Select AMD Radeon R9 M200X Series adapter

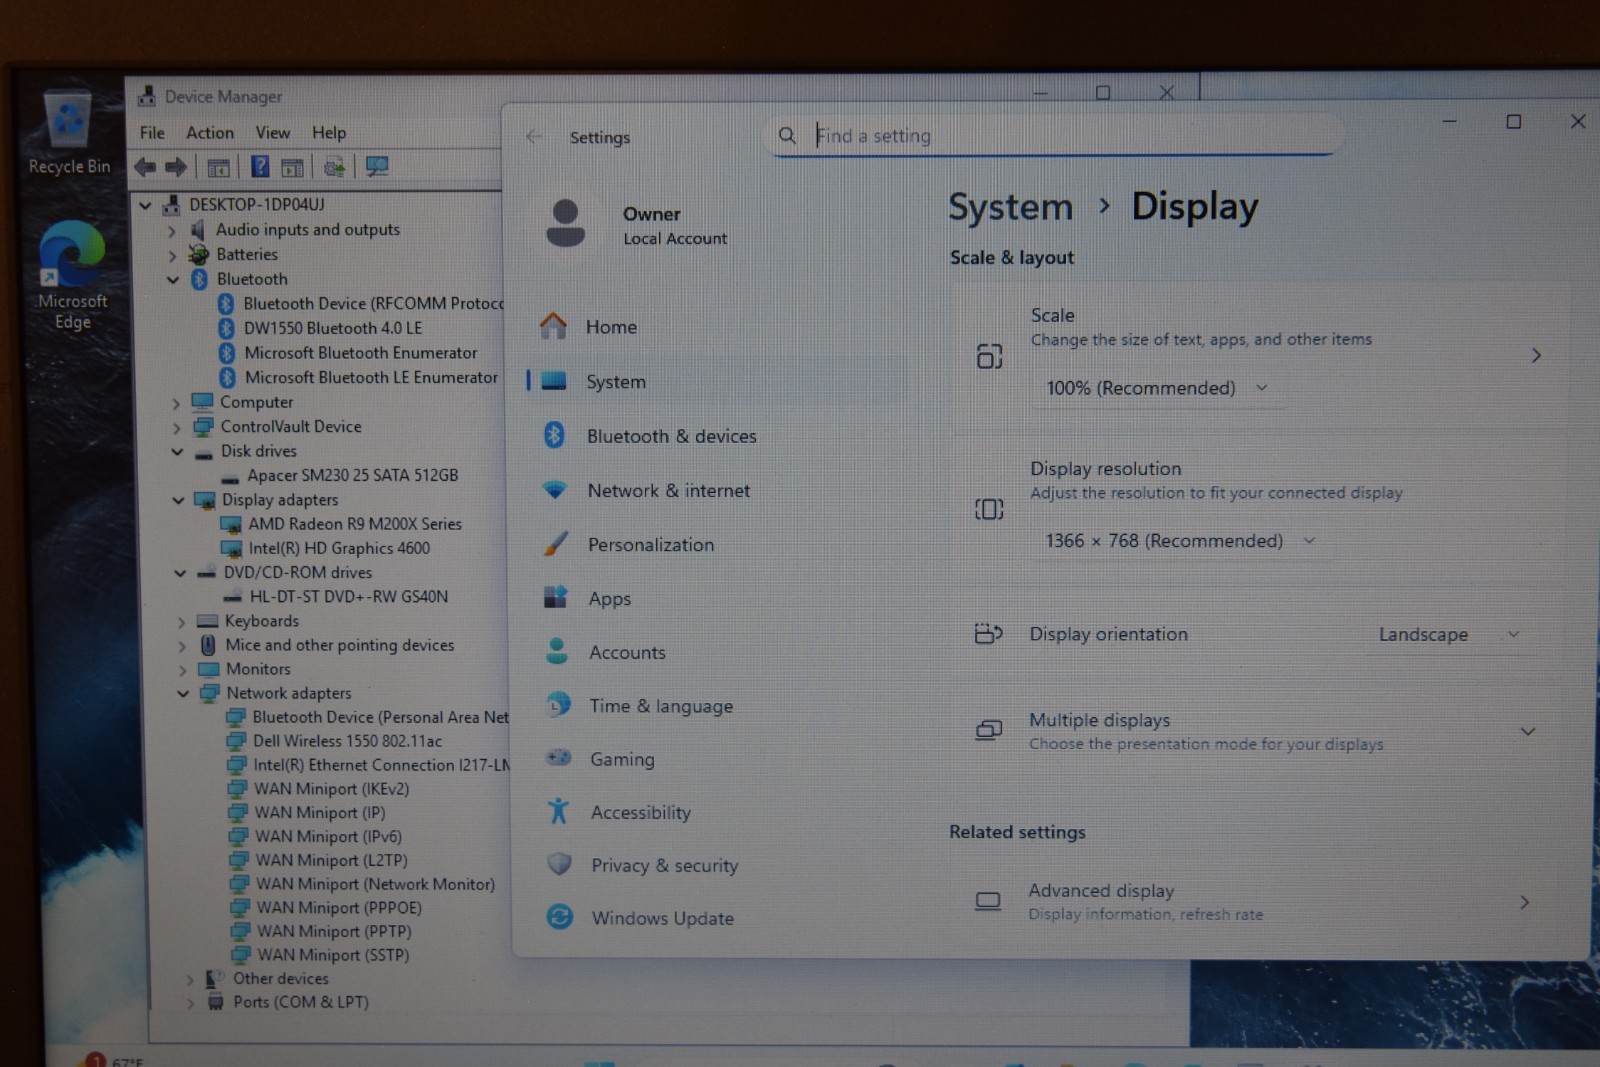[x=355, y=524]
